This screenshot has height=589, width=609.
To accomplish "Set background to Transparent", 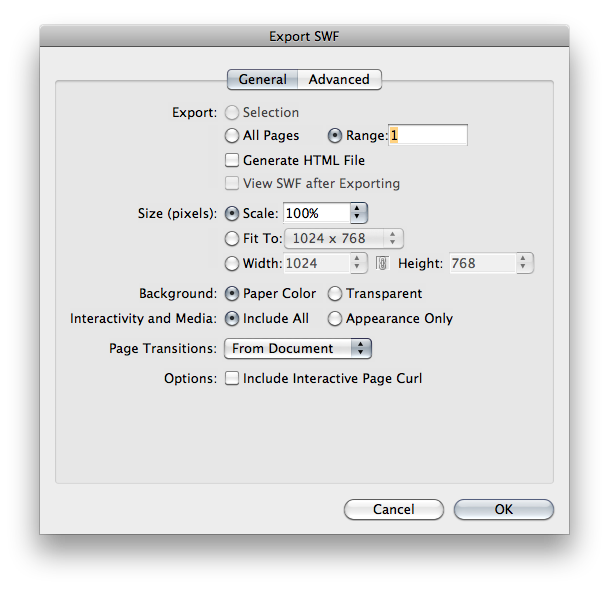I will [335, 294].
